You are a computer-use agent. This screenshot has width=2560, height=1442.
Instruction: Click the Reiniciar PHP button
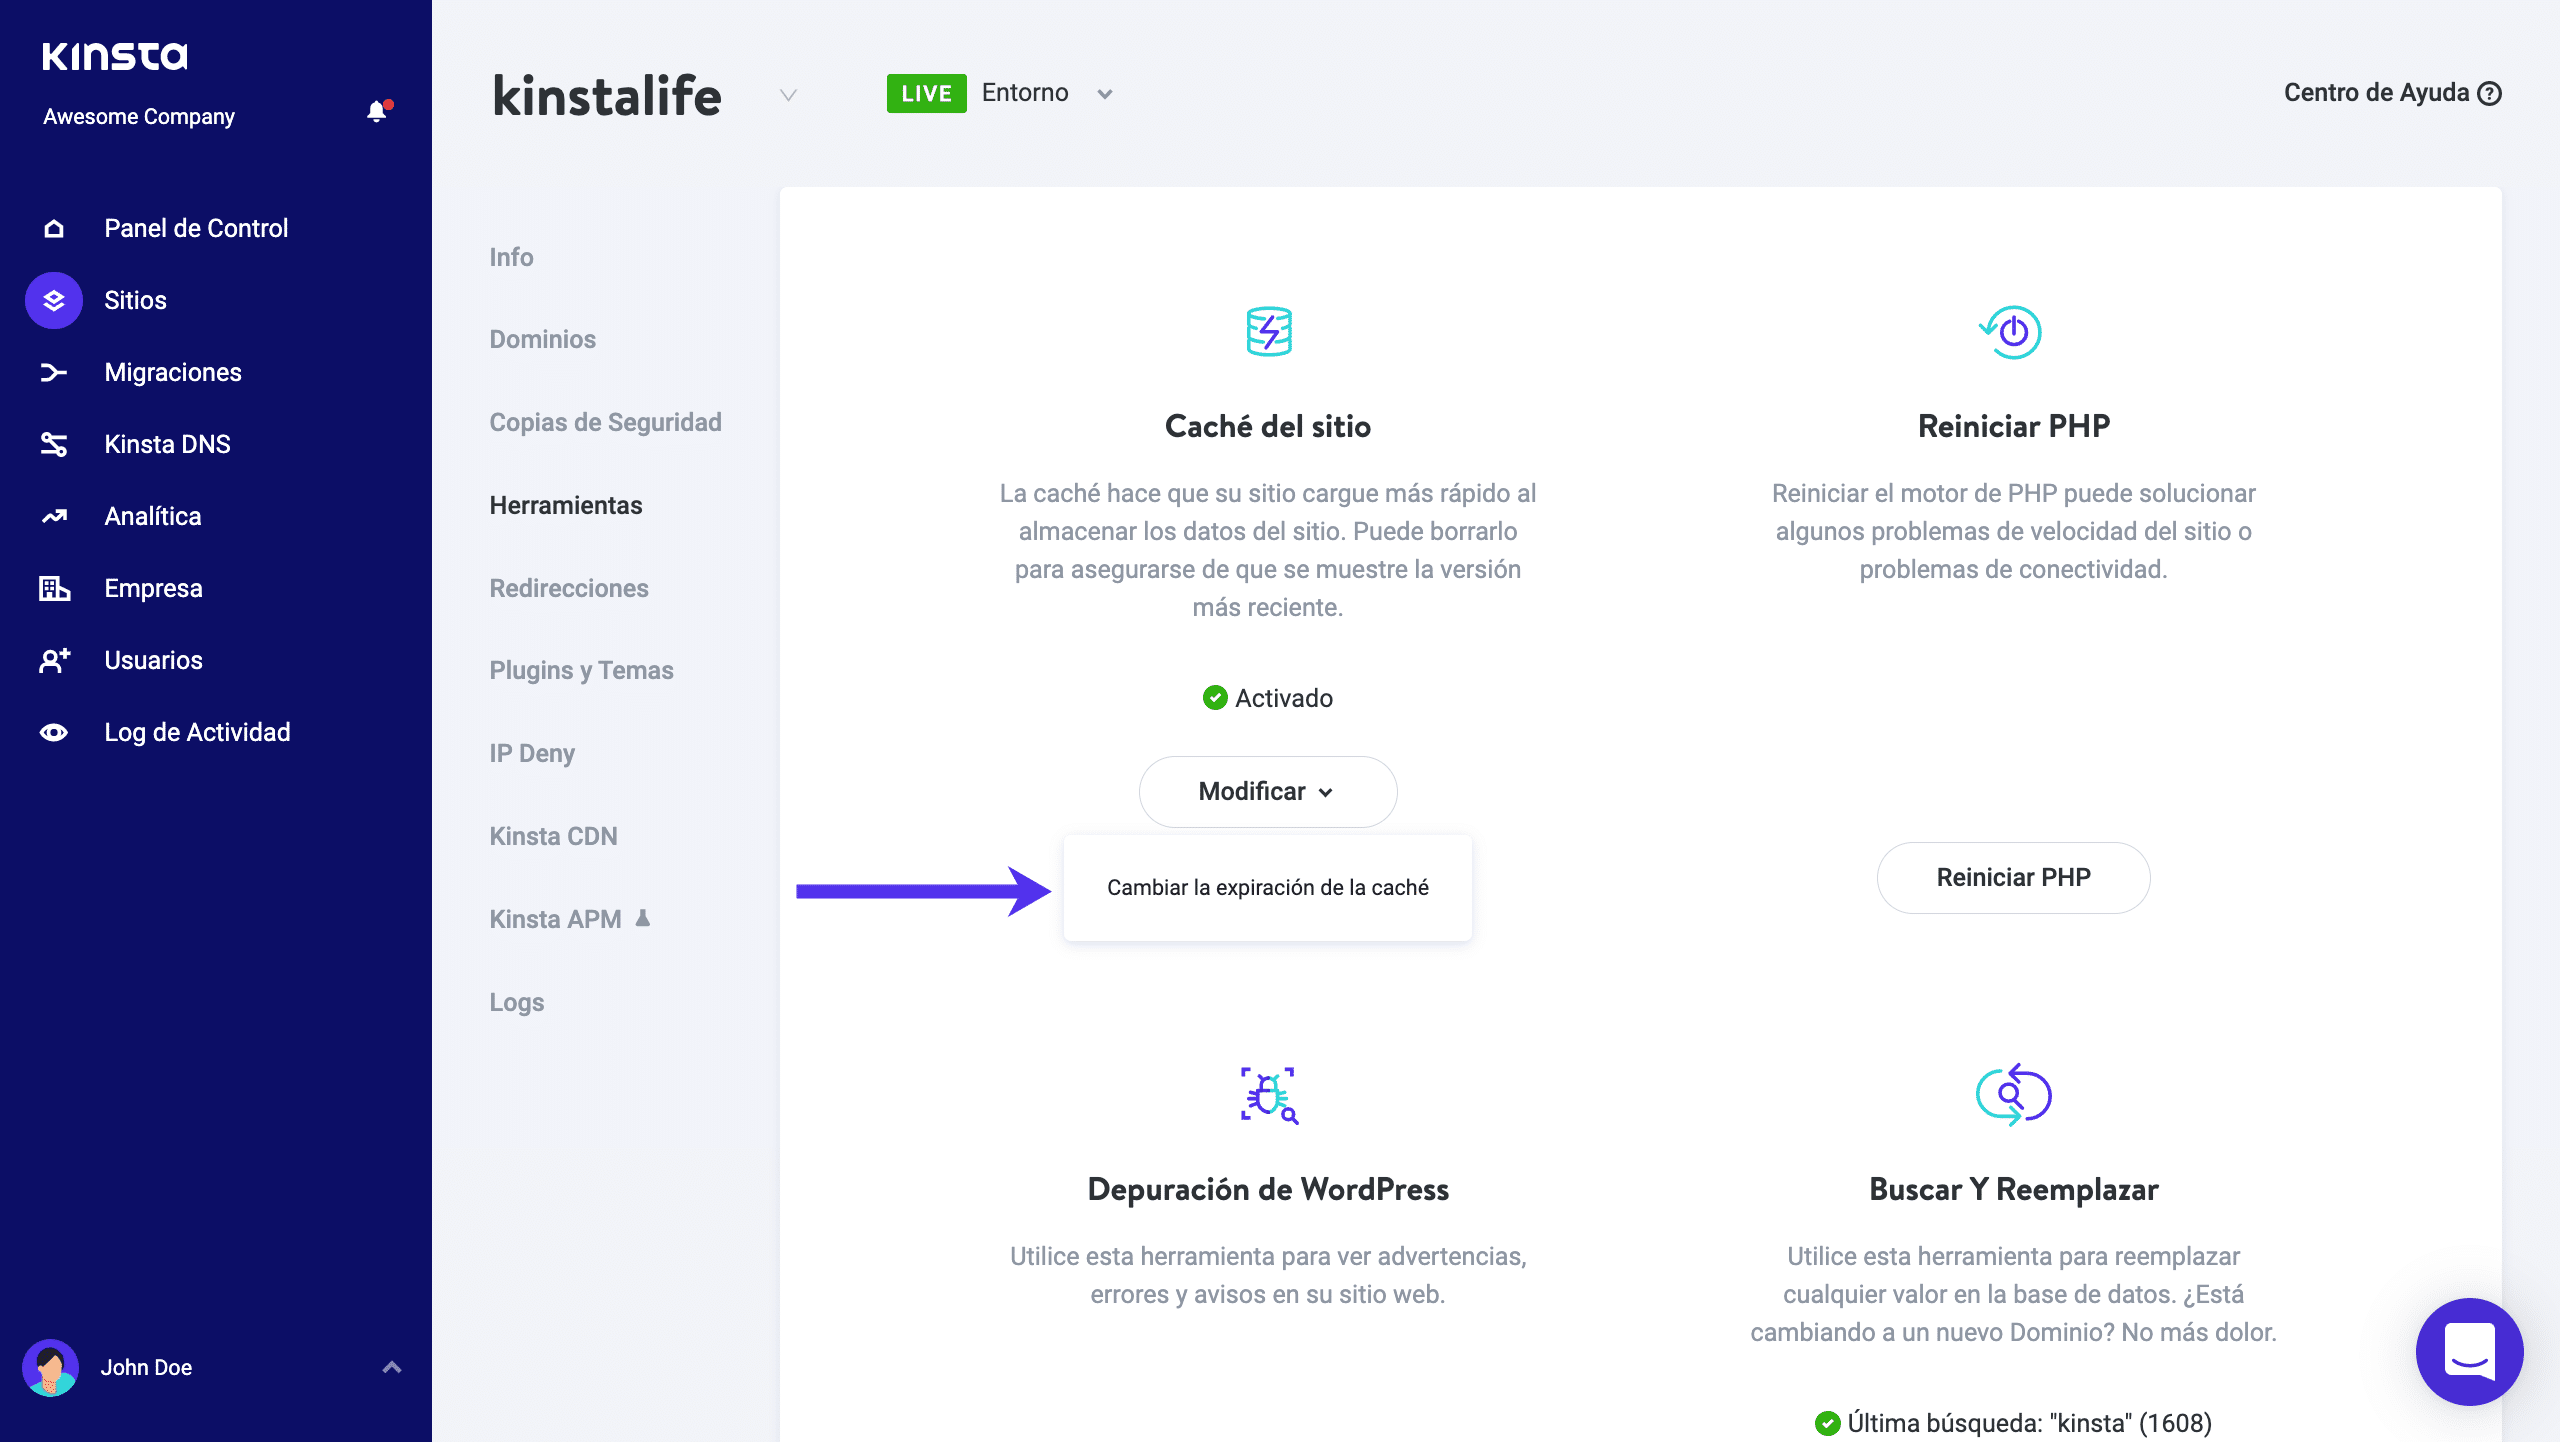click(2013, 877)
